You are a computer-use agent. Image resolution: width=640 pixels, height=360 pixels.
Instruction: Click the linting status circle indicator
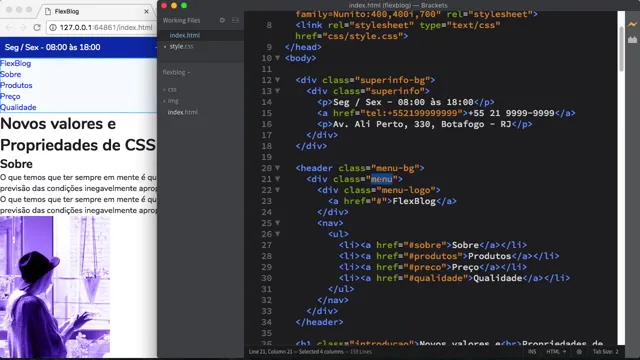pyautogui.click(x=579, y=351)
